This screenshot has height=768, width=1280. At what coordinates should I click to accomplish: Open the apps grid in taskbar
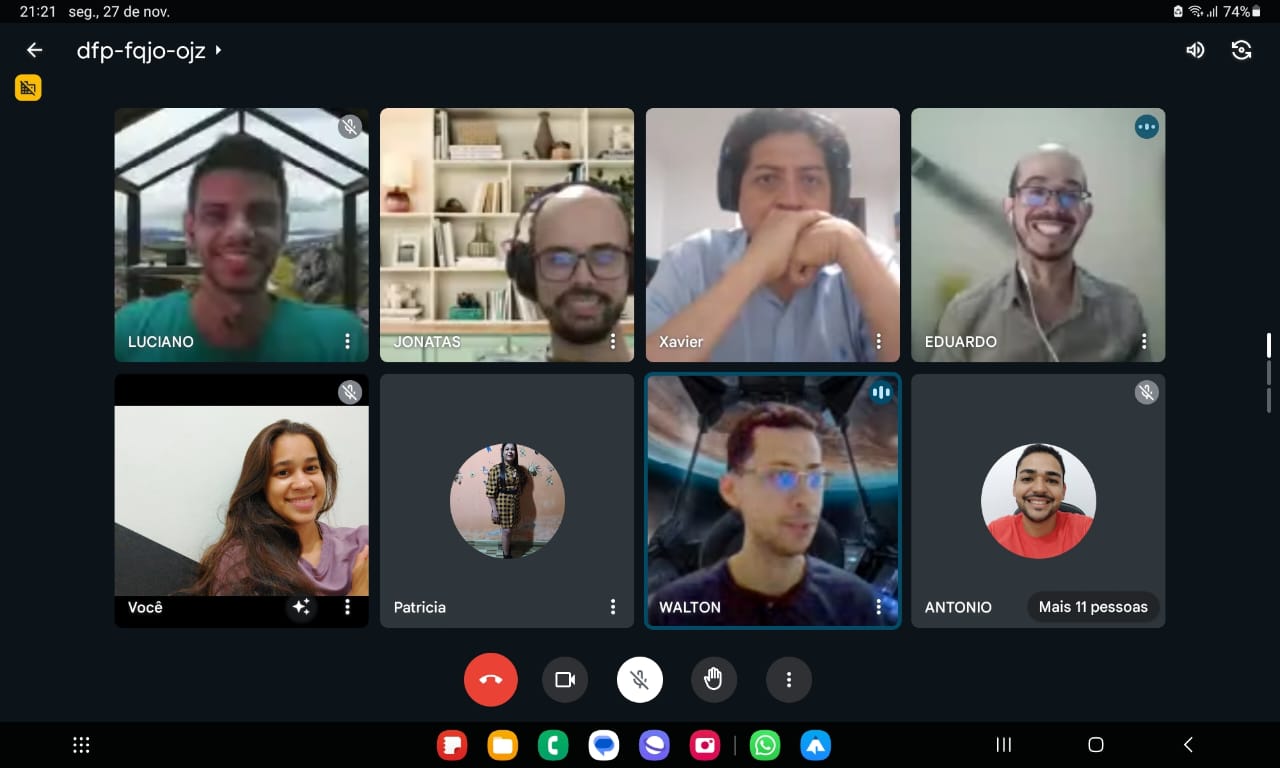pyautogui.click(x=82, y=745)
